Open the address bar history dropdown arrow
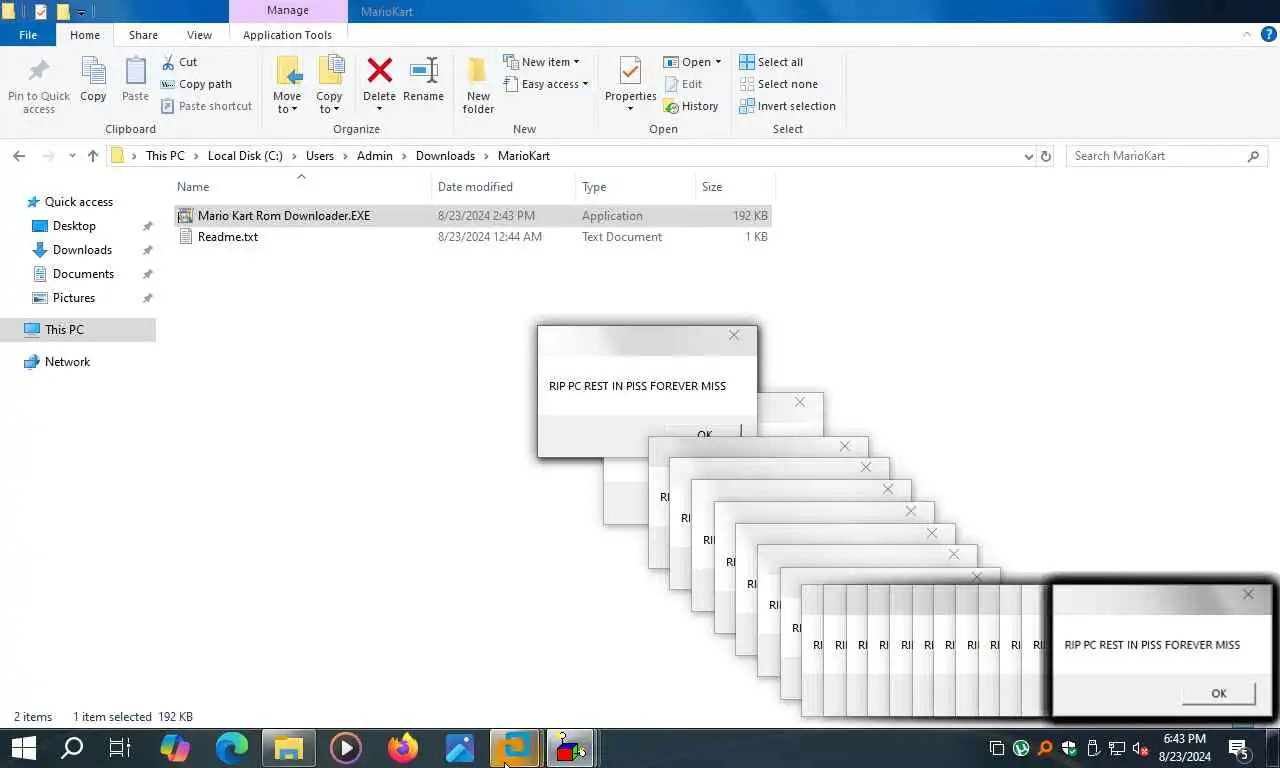 (1028, 156)
